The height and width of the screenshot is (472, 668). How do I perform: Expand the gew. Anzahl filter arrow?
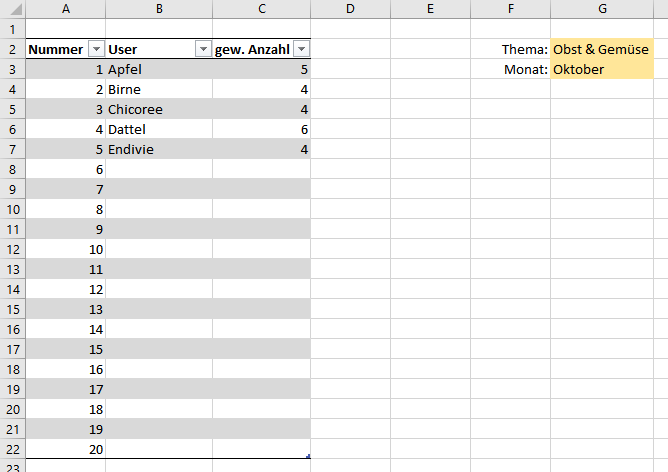(301, 49)
